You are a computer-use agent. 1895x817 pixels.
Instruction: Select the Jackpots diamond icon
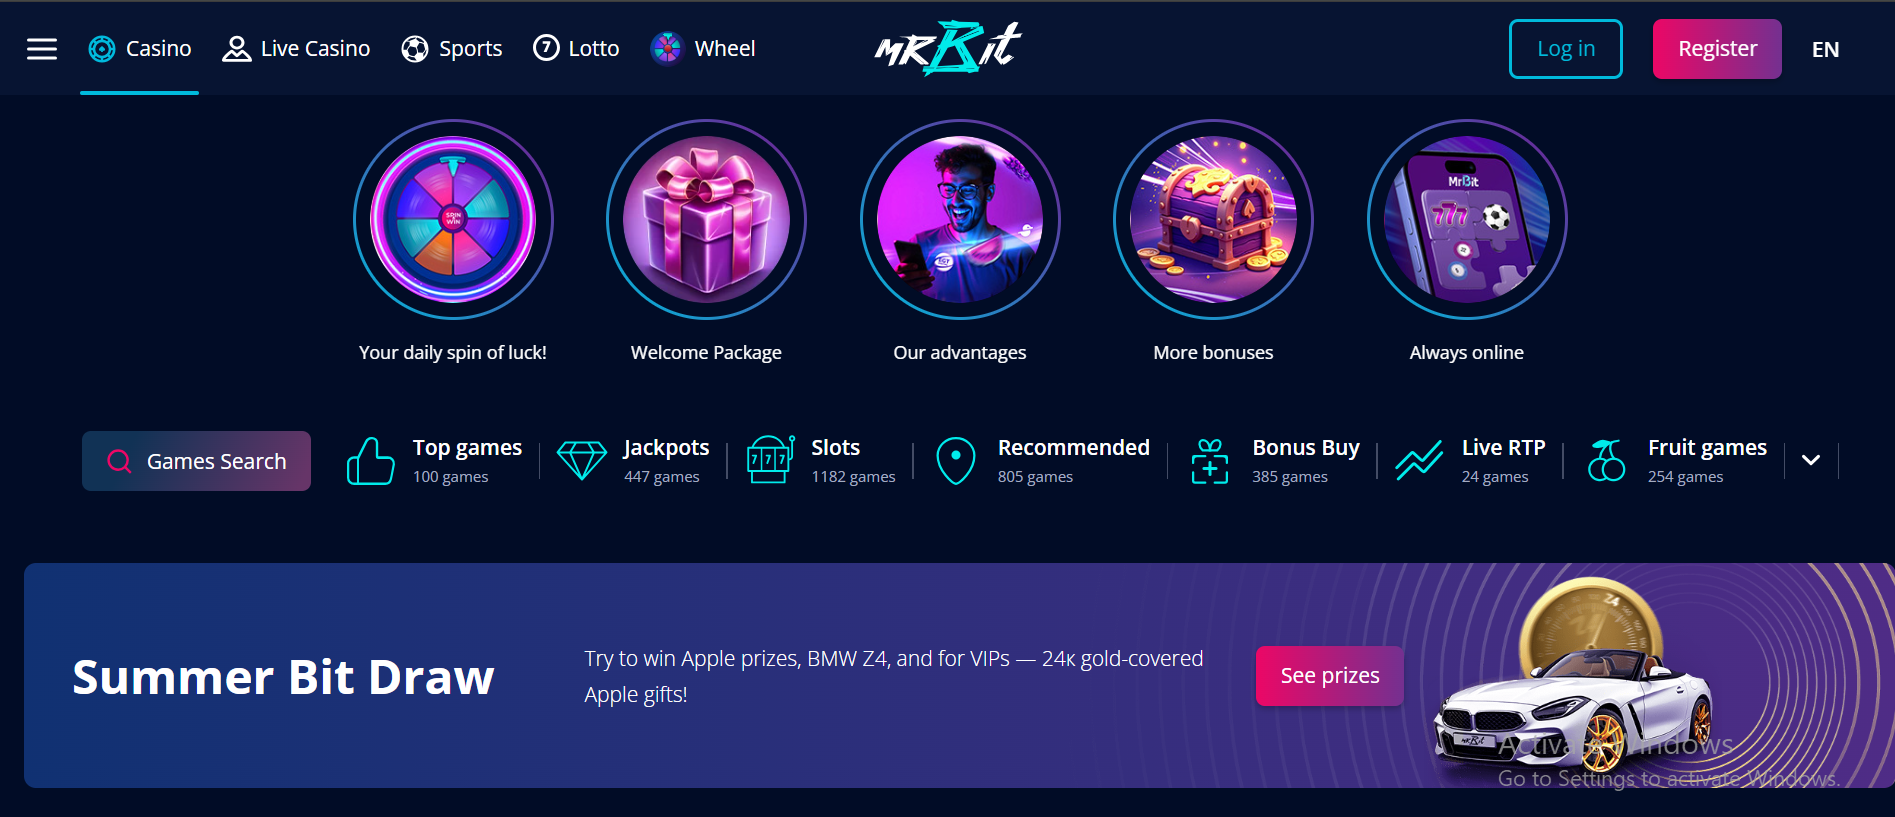[x=581, y=461]
